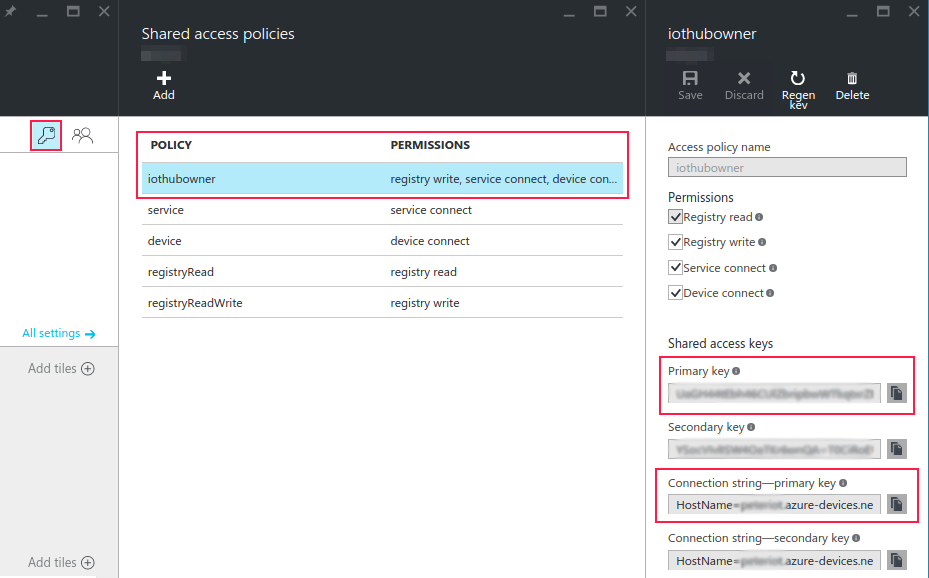This screenshot has height=578, width=929.
Task: Click the bottom Add tiles plus icon
Action: click(x=88, y=563)
